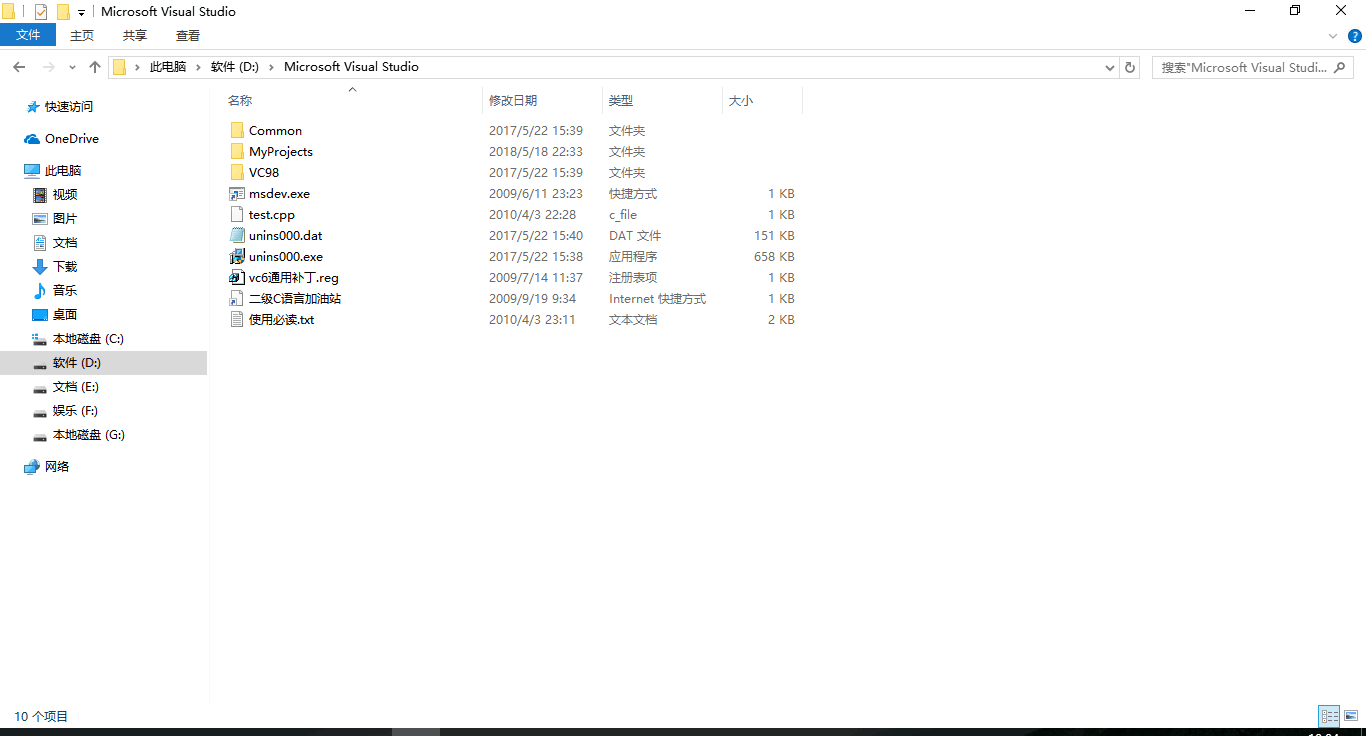
Task: Click the 151 KB size cell
Action: click(774, 236)
